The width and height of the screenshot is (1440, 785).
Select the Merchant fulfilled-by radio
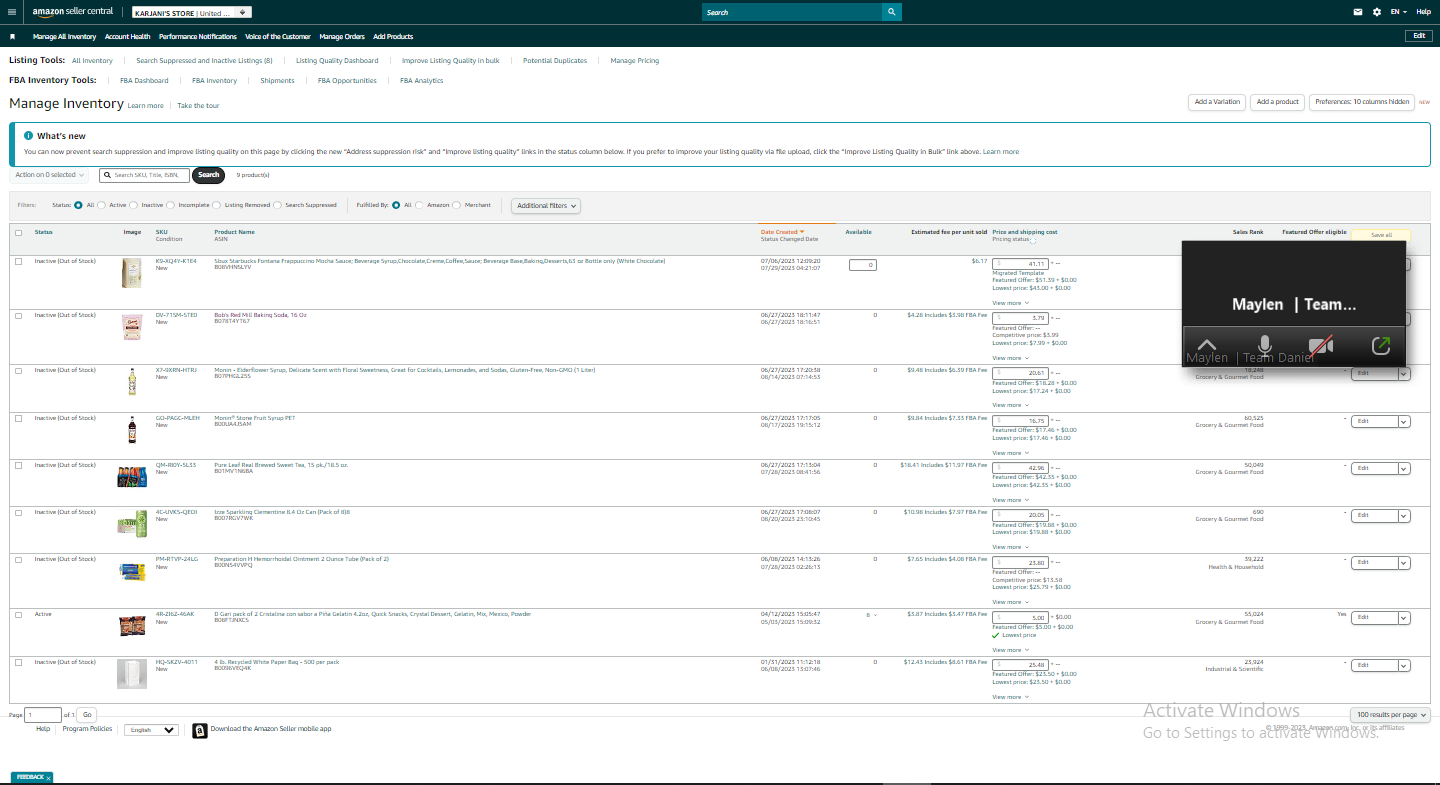tap(457, 205)
